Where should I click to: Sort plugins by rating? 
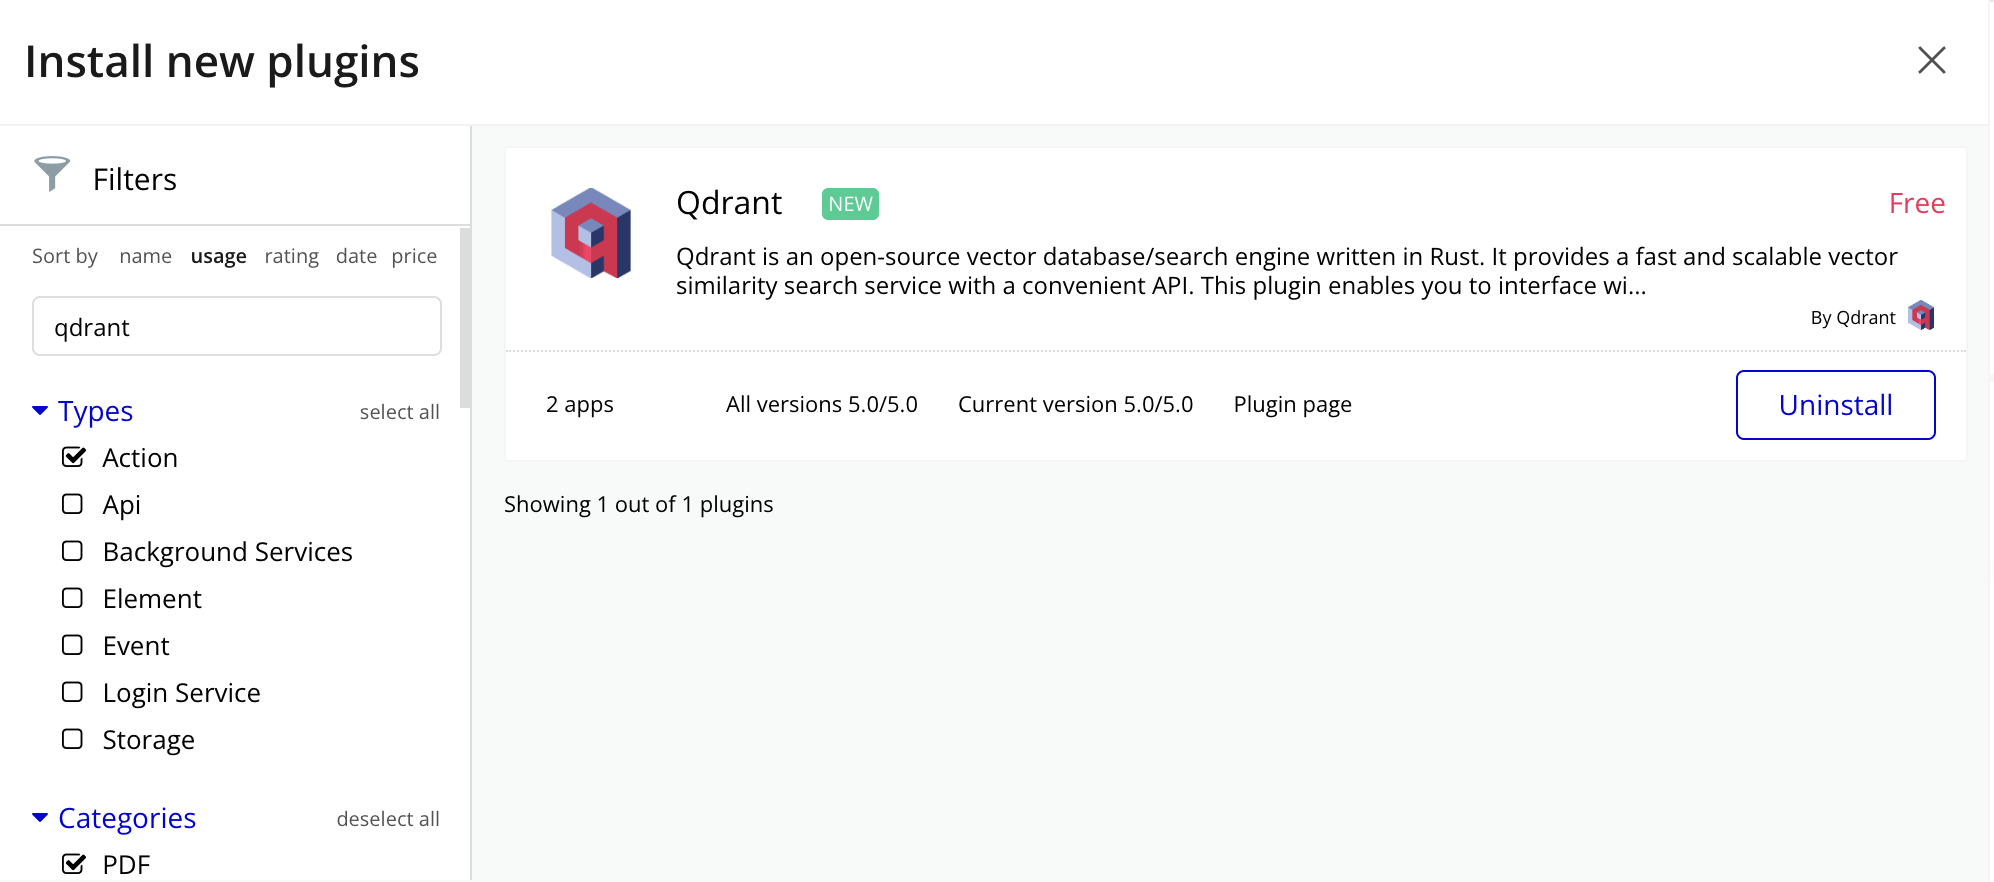point(291,256)
